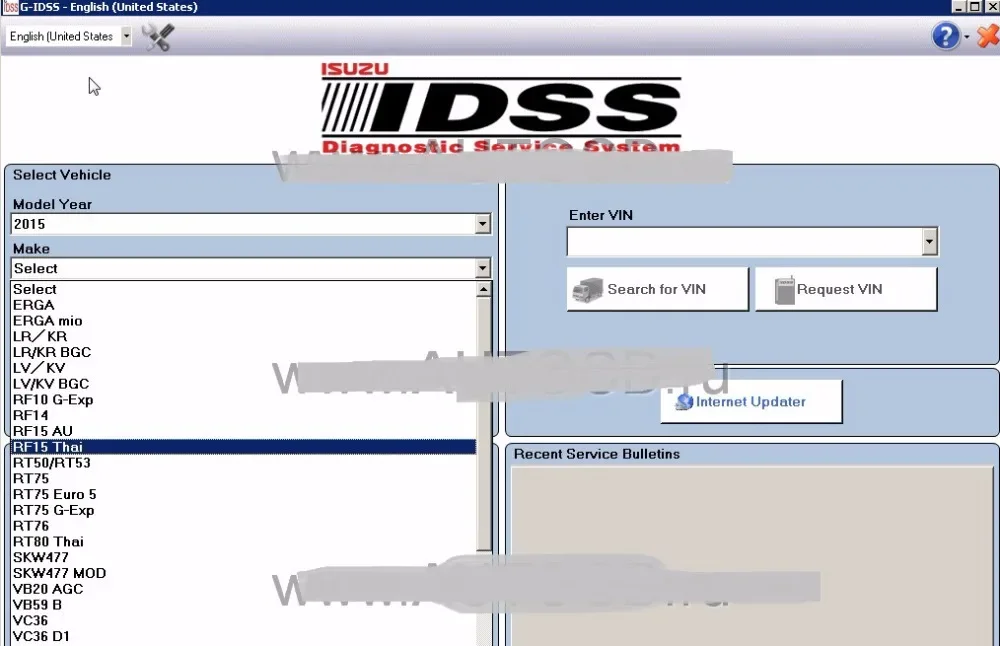Select VB20 AGC in the Make list
This screenshot has height=646, width=1000.
[x=243, y=589]
